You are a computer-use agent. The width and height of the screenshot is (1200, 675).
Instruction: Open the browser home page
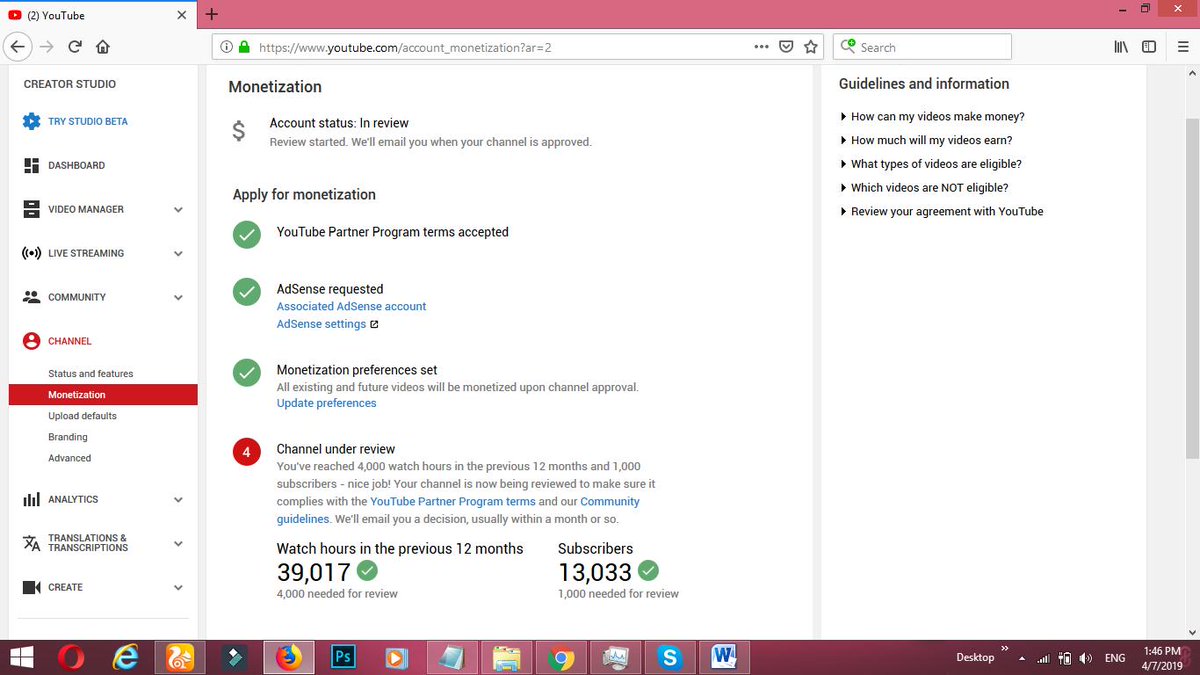coord(103,47)
